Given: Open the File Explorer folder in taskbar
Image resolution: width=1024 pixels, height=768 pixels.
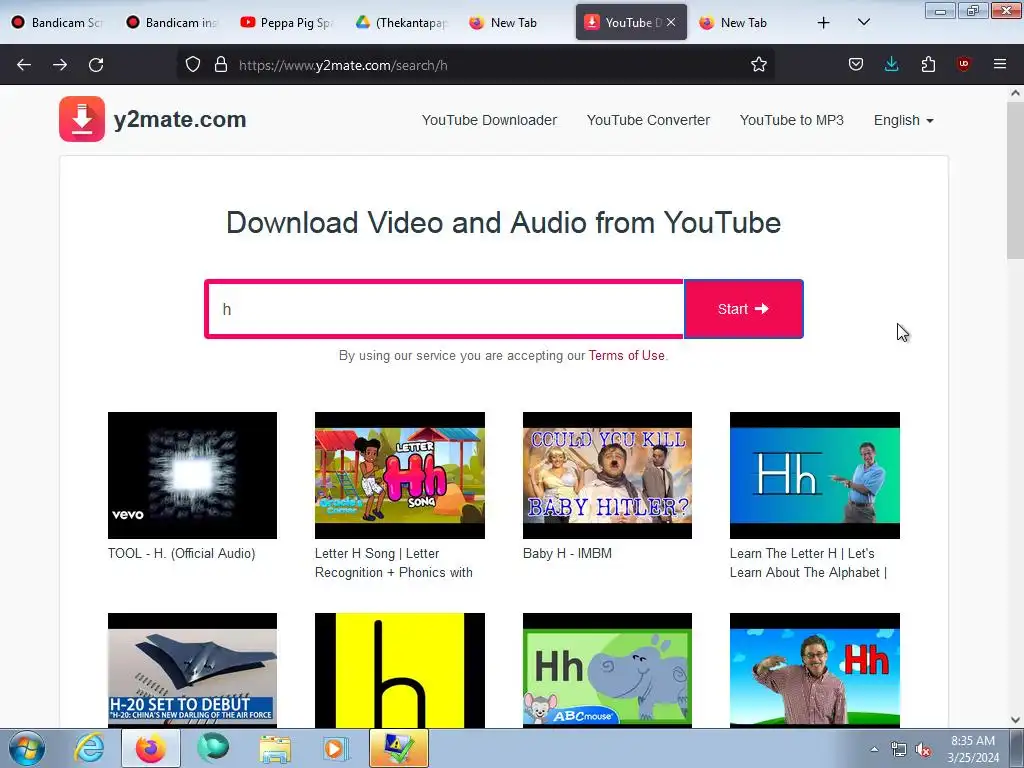Looking at the screenshot, I should coord(275,748).
